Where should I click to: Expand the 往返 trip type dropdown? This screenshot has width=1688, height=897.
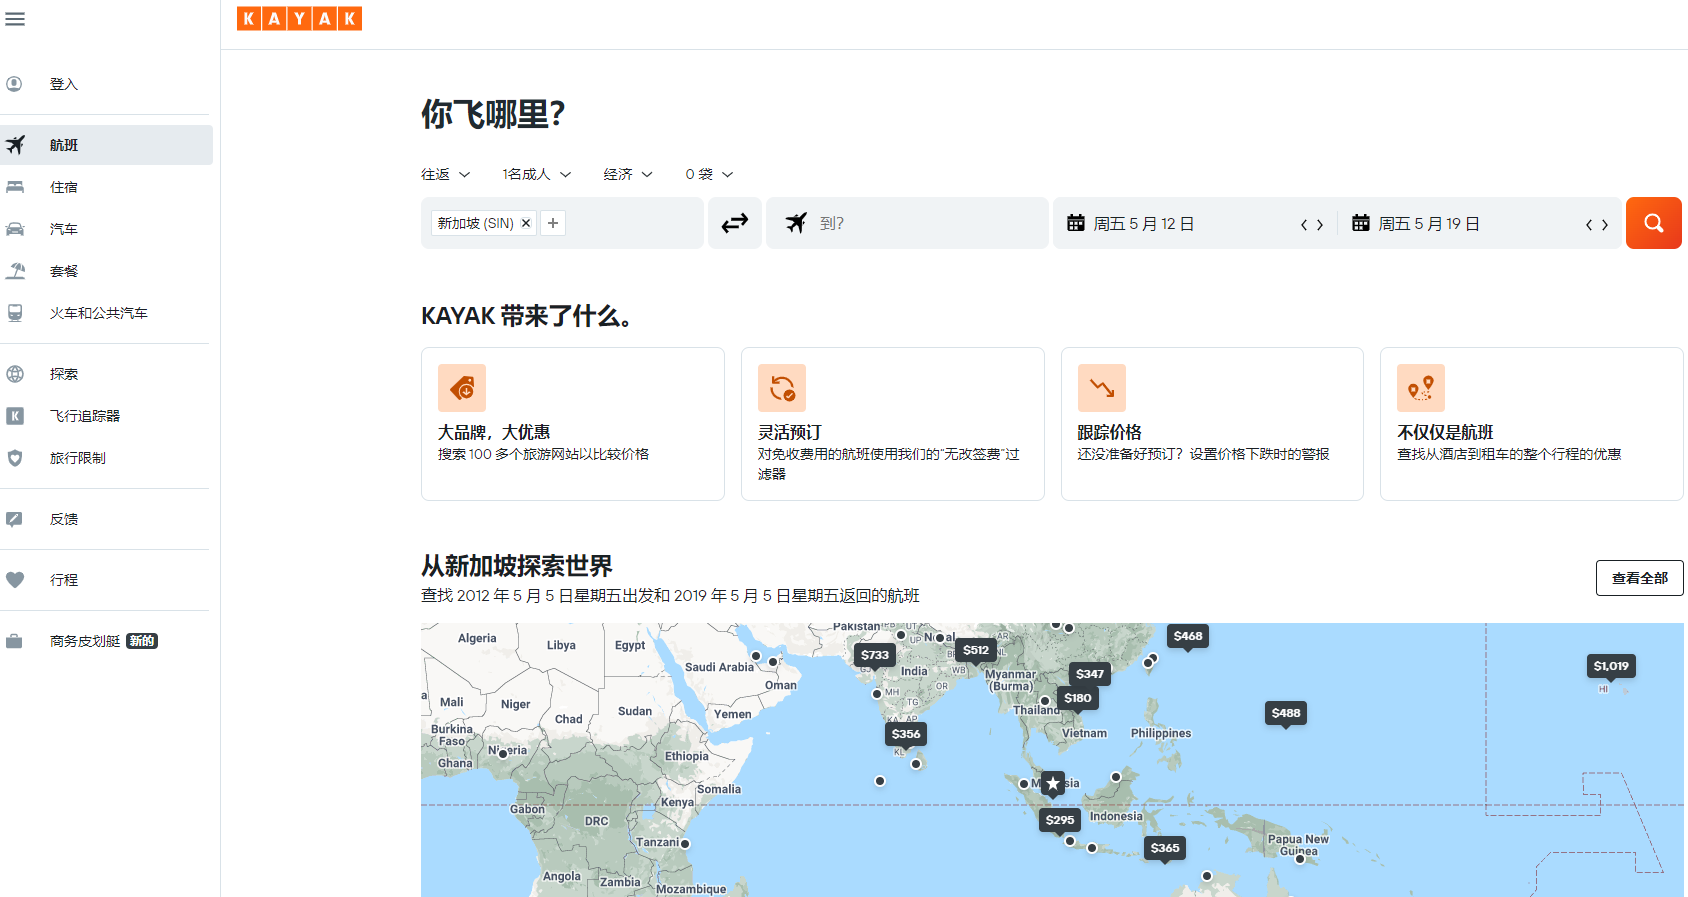445,174
